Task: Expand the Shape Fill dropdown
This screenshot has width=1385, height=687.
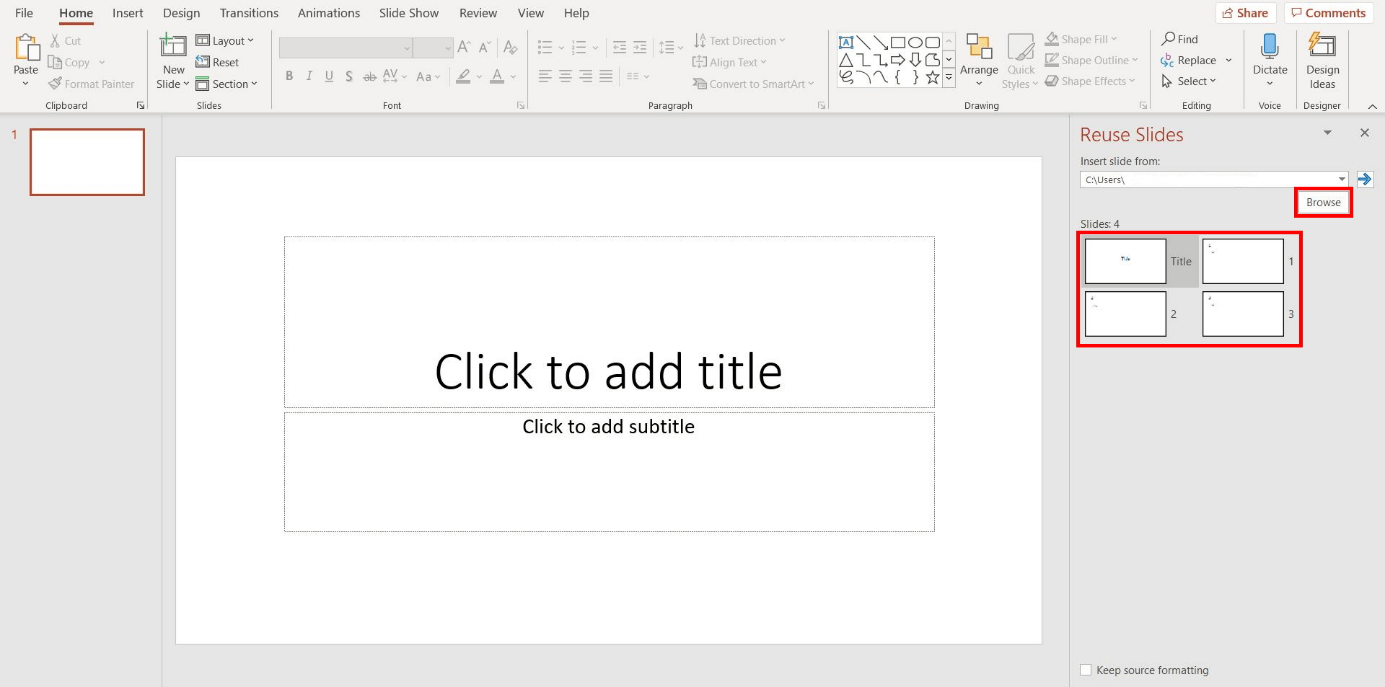Action: pos(1083,38)
